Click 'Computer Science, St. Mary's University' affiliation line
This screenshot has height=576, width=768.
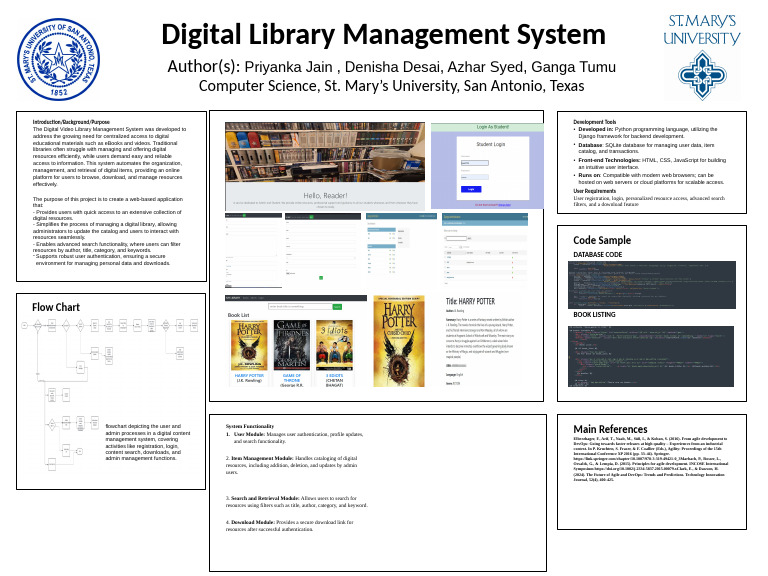[x=391, y=86]
